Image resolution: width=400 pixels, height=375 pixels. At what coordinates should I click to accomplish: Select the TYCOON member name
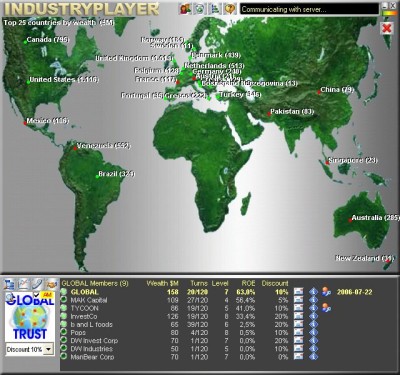point(85,308)
